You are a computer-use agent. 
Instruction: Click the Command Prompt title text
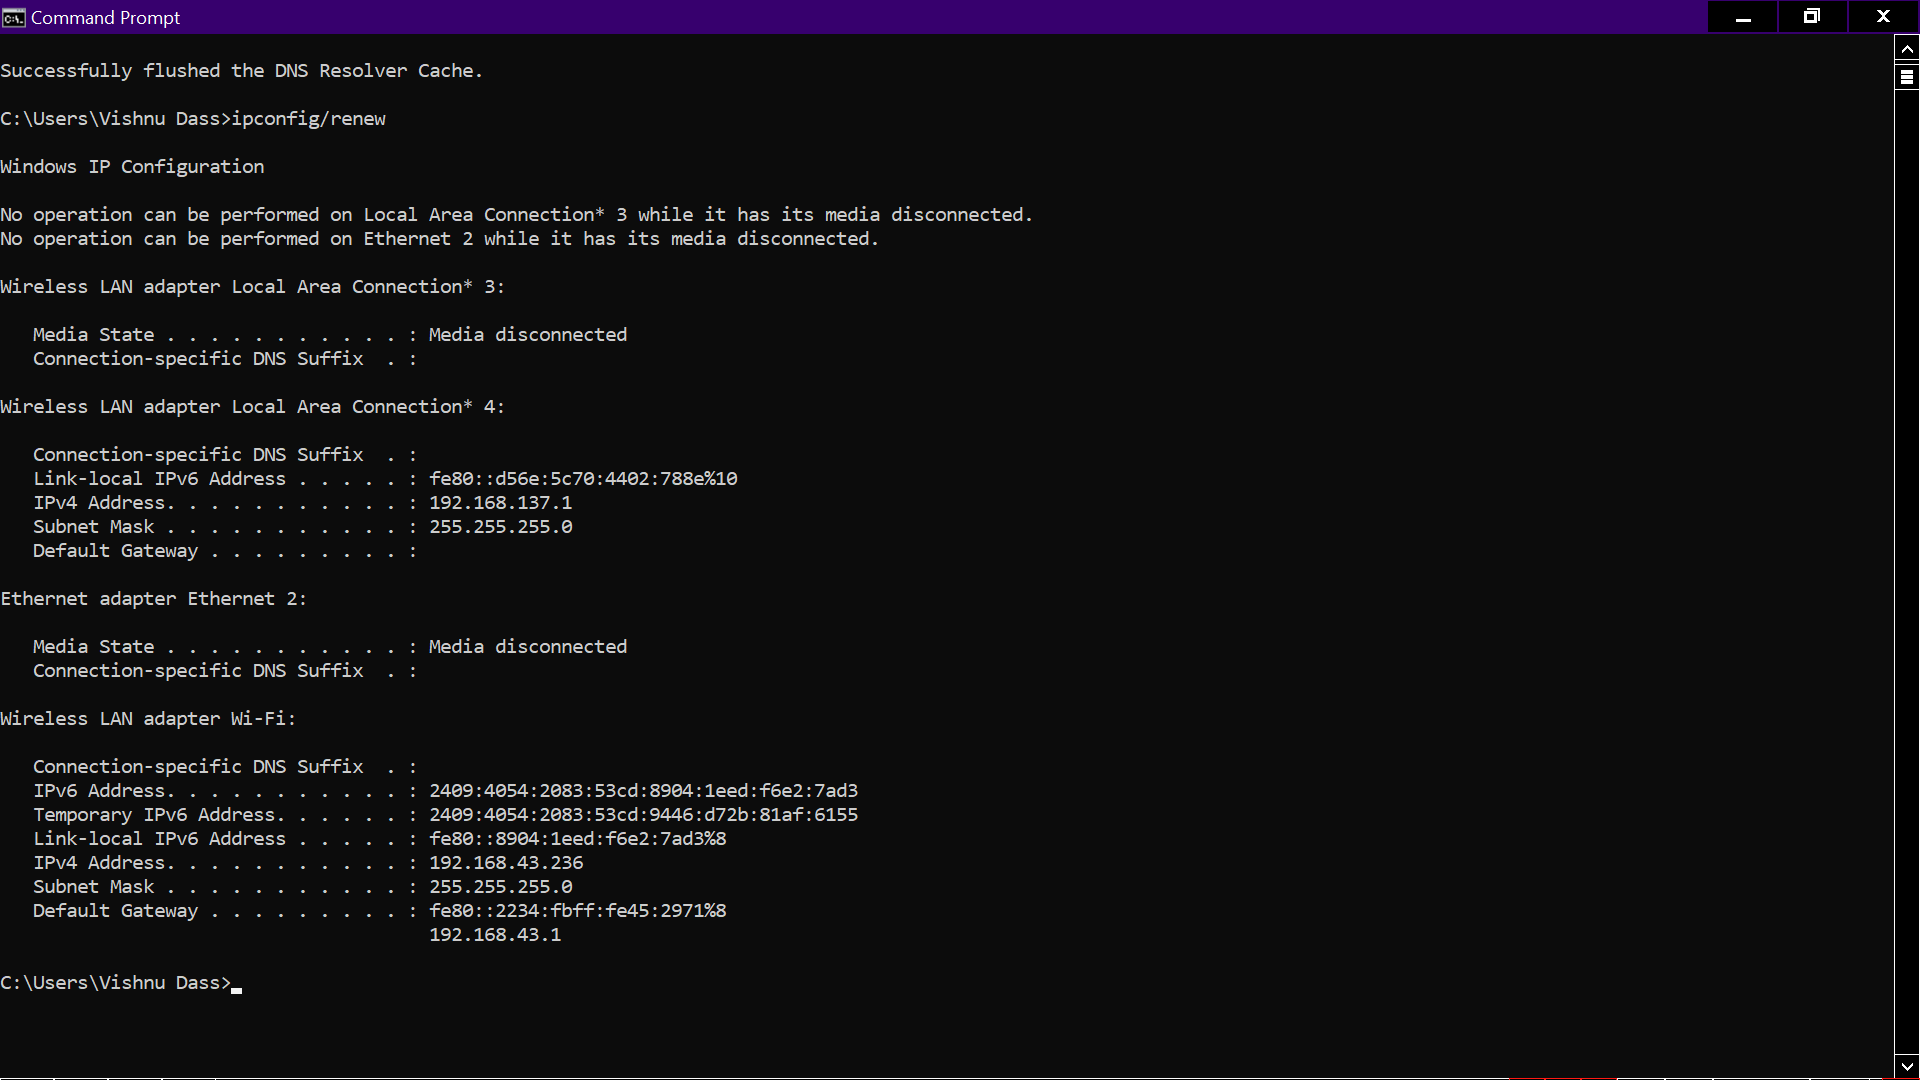click(x=105, y=17)
